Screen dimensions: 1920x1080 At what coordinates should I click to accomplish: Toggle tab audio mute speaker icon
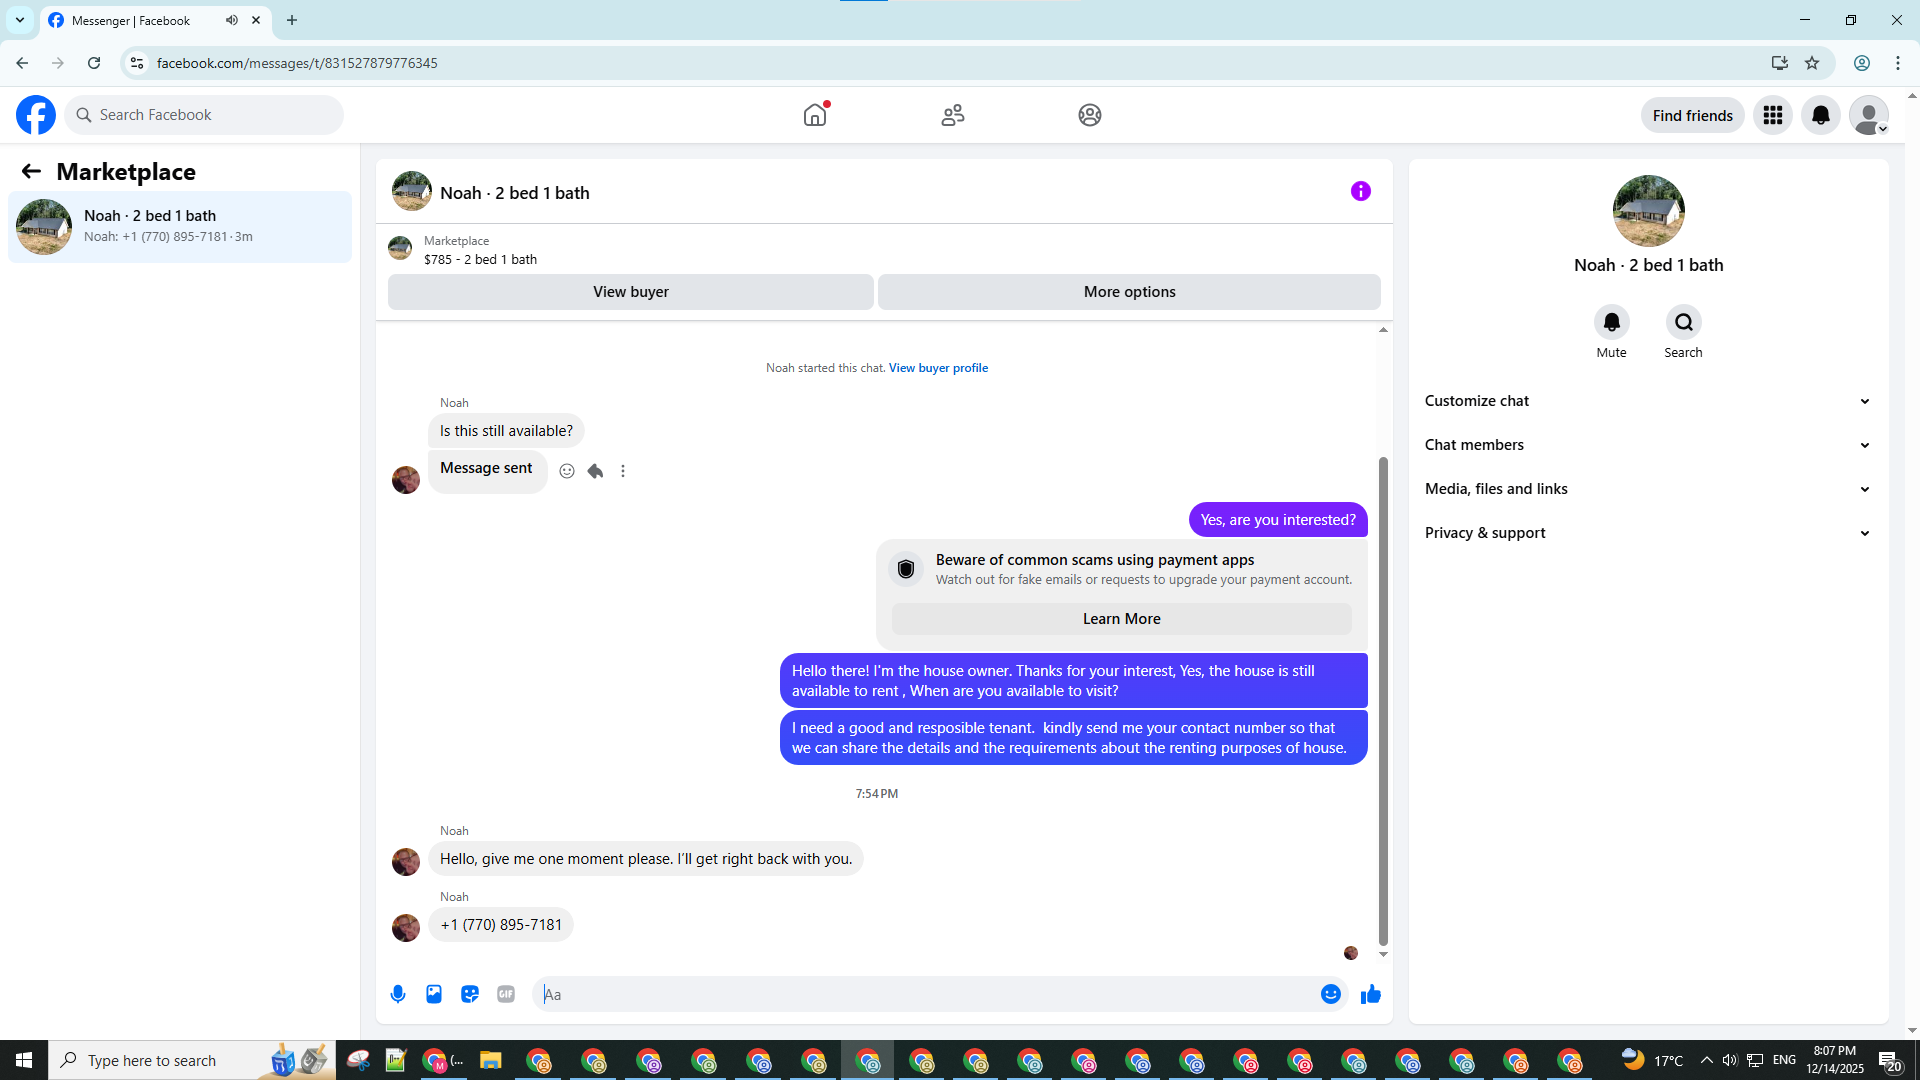click(232, 20)
